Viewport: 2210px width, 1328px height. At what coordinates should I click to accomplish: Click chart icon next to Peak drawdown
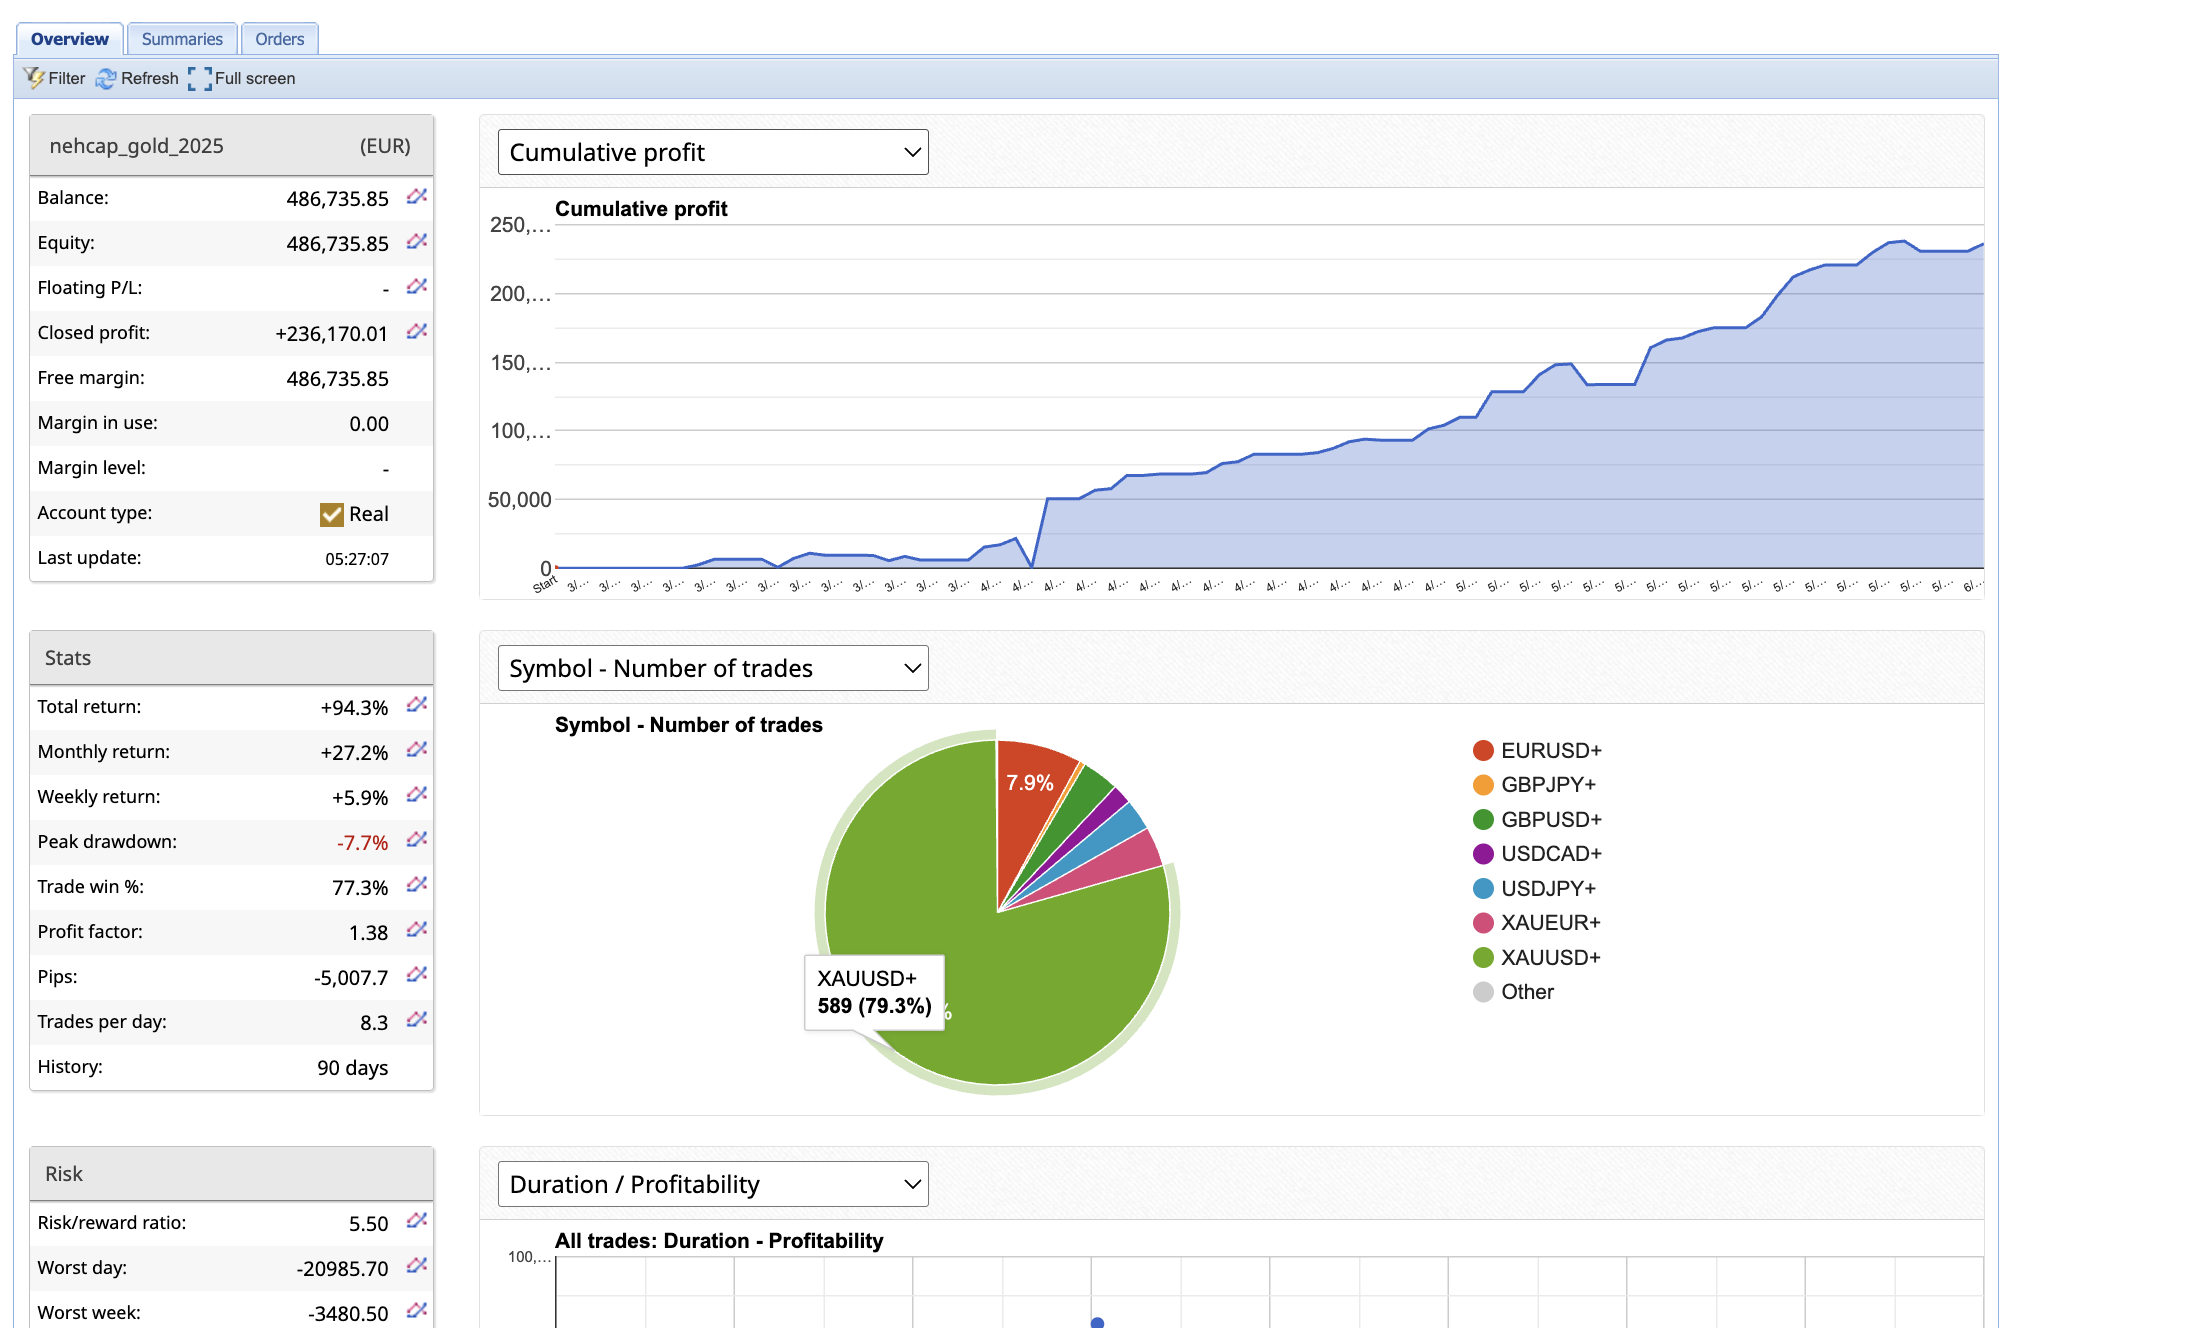tap(417, 841)
